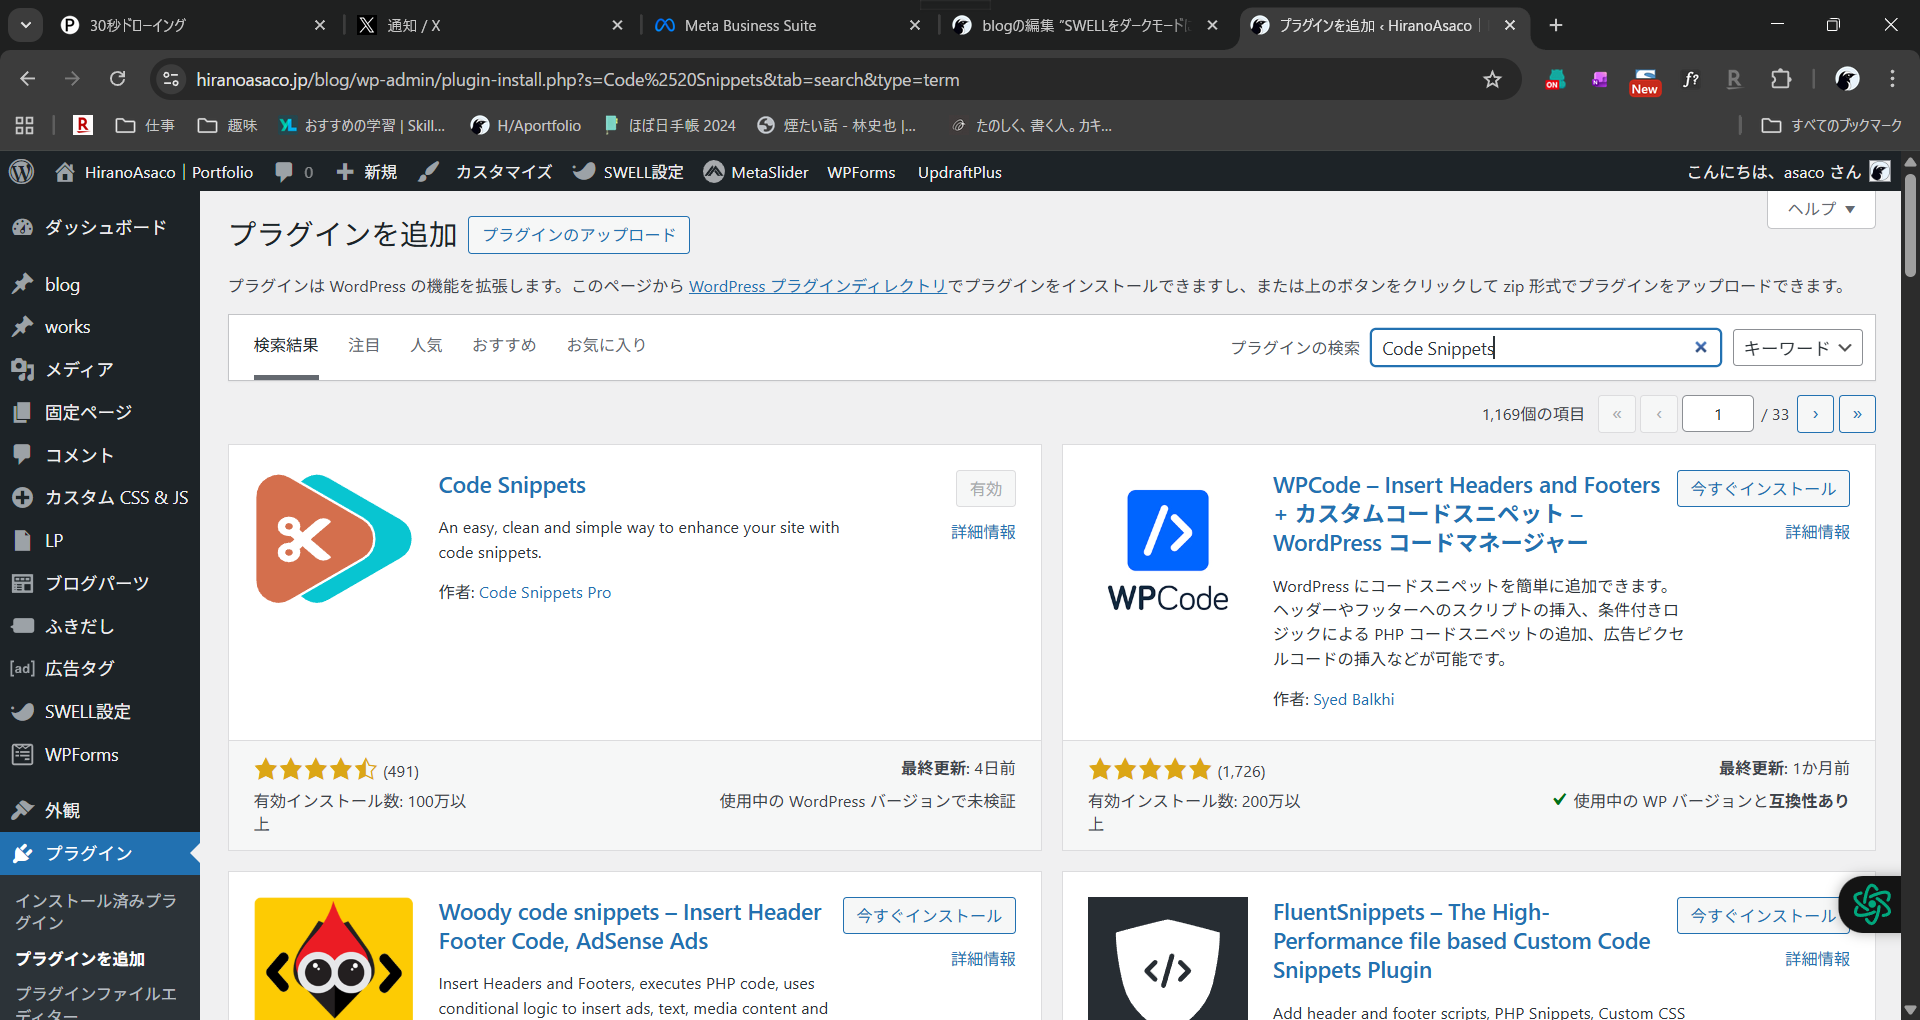Switch to the 人気 tab
Image resolution: width=1920 pixels, height=1020 pixels.
click(426, 345)
